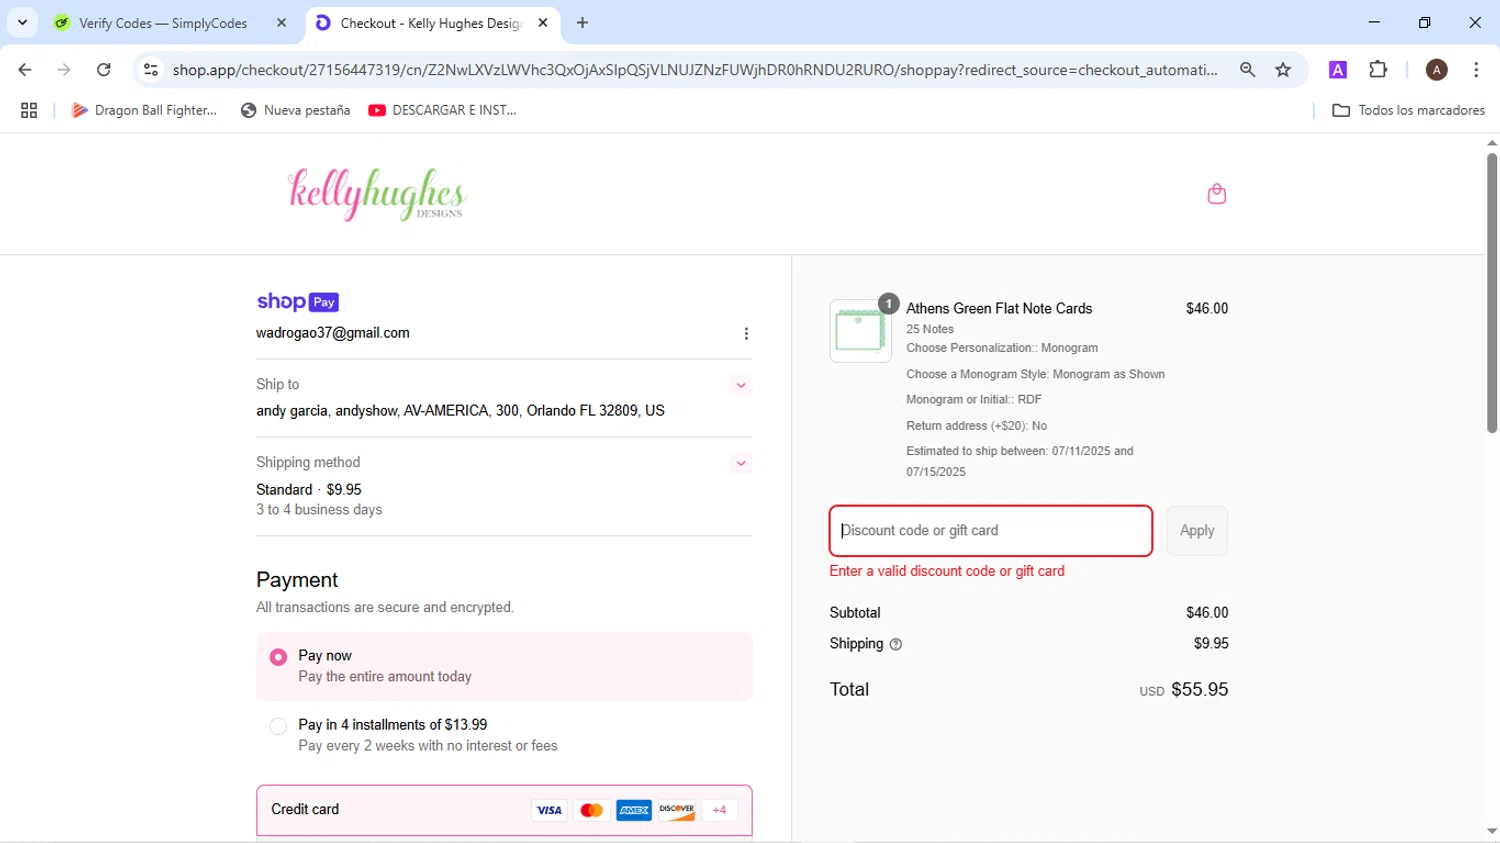1500x843 pixels.
Task: Click the Standard · $9.95 shipping text
Action: [x=309, y=490]
